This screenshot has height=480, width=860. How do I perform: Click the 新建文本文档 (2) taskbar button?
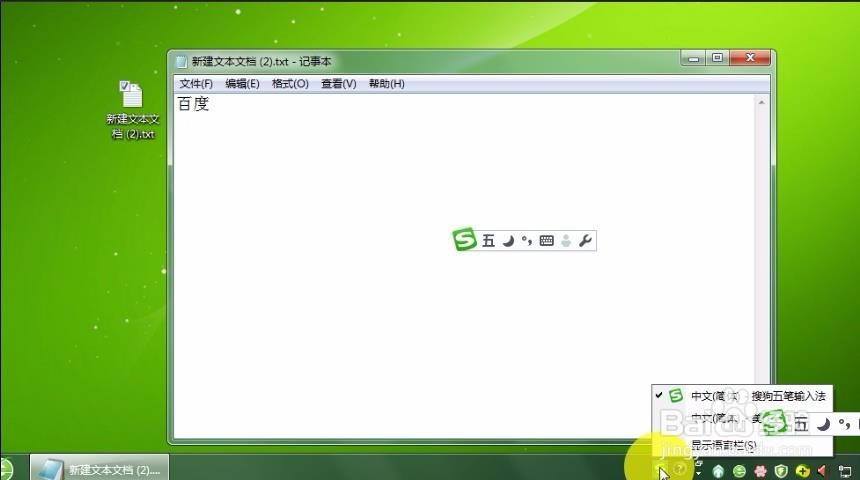coord(99,468)
